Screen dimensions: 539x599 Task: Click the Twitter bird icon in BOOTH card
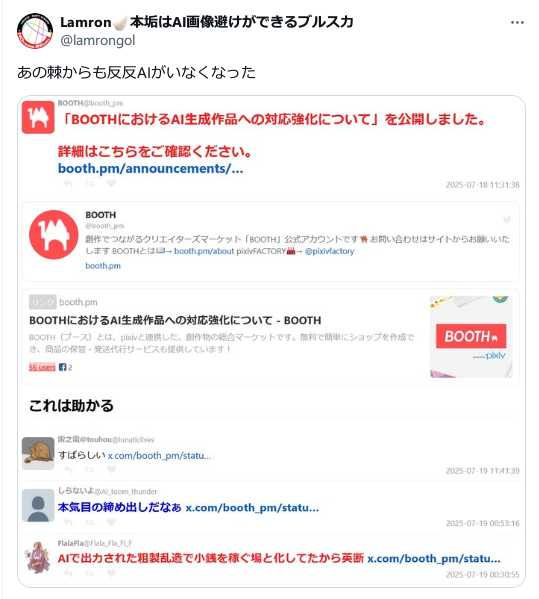[x=507, y=219]
